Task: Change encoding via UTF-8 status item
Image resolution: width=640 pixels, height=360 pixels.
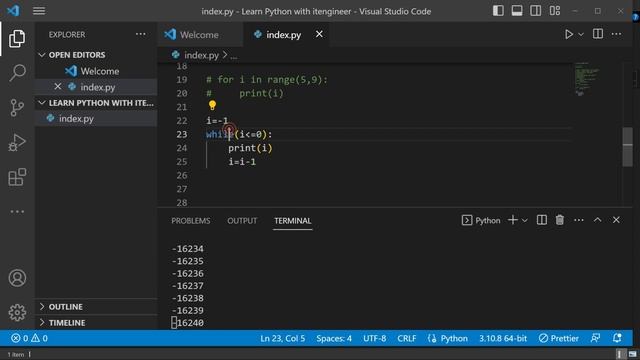Action: pyautogui.click(x=375, y=338)
